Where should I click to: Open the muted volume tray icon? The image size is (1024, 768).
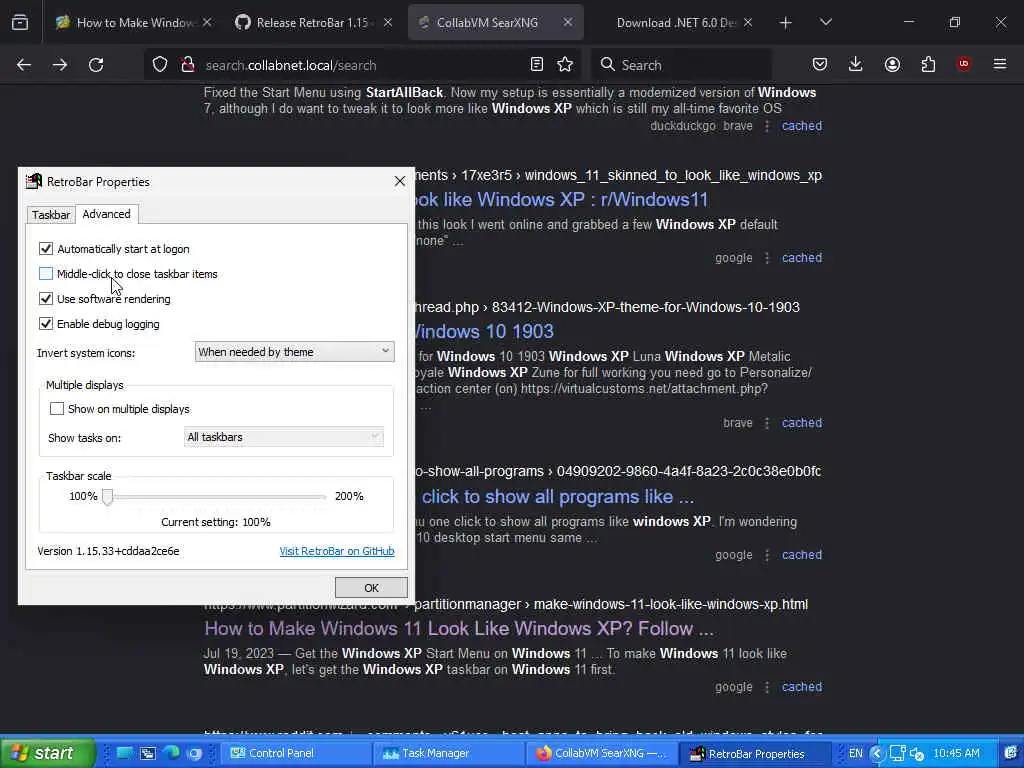[916, 753]
